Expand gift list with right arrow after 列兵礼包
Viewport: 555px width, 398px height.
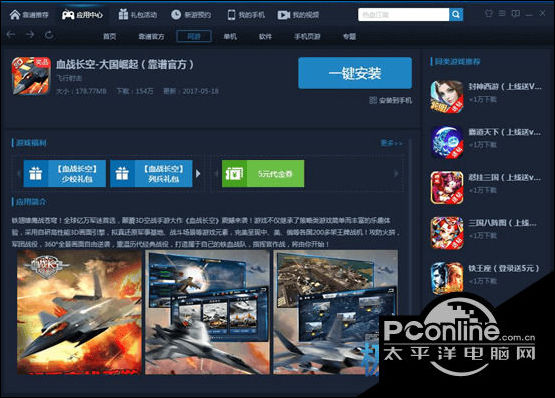(198, 174)
